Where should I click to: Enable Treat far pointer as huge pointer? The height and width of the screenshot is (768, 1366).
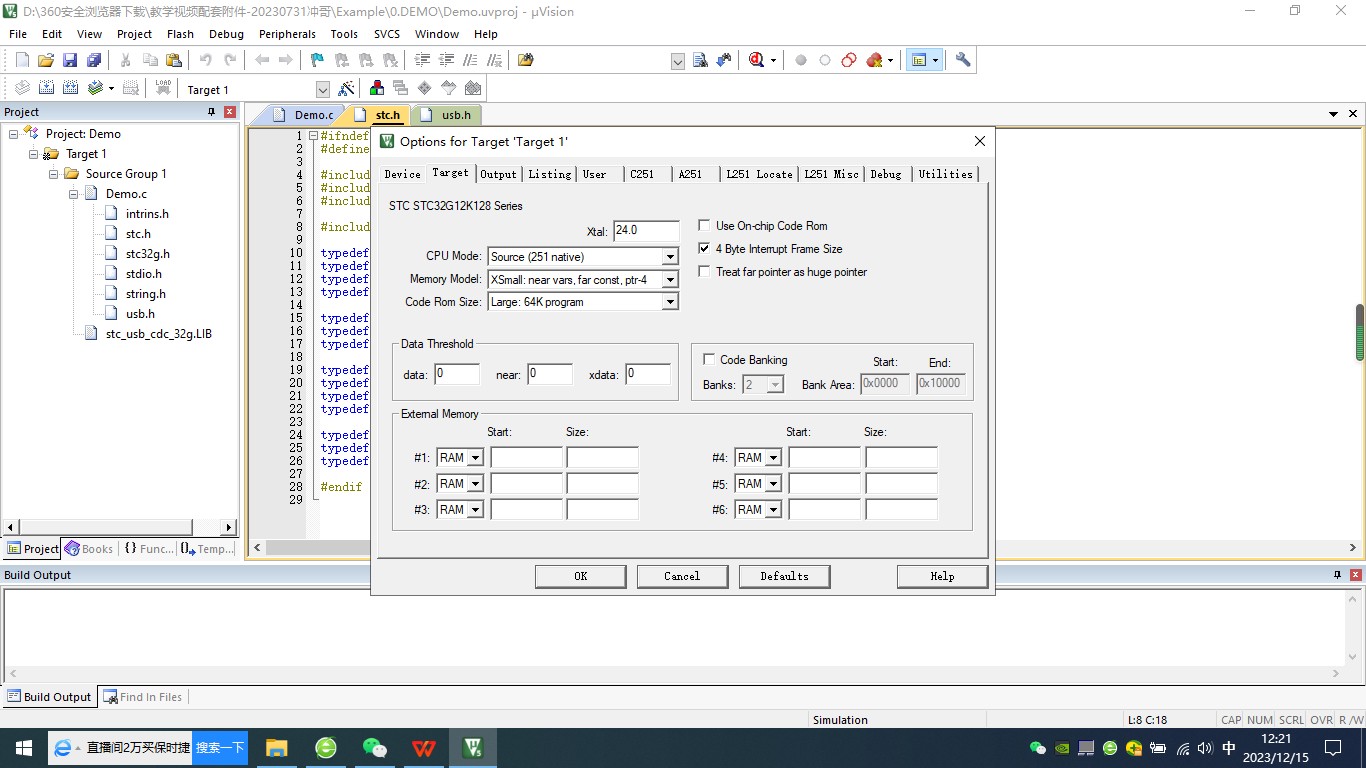click(x=705, y=272)
